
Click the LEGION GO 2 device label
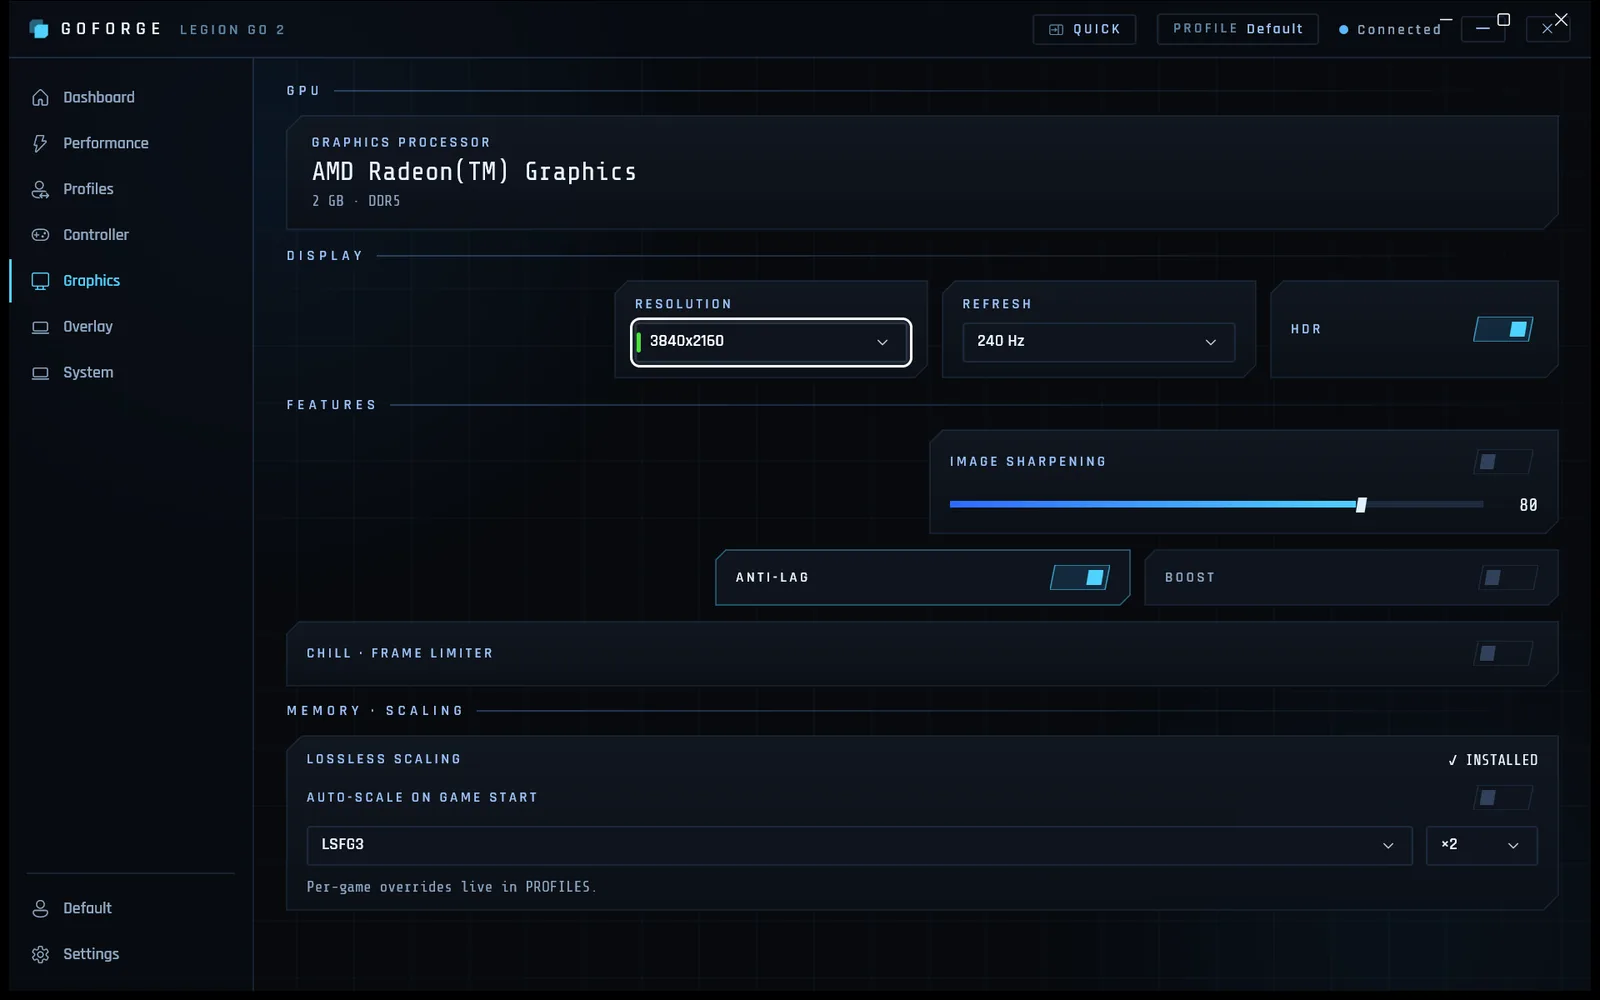pyautogui.click(x=232, y=30)
